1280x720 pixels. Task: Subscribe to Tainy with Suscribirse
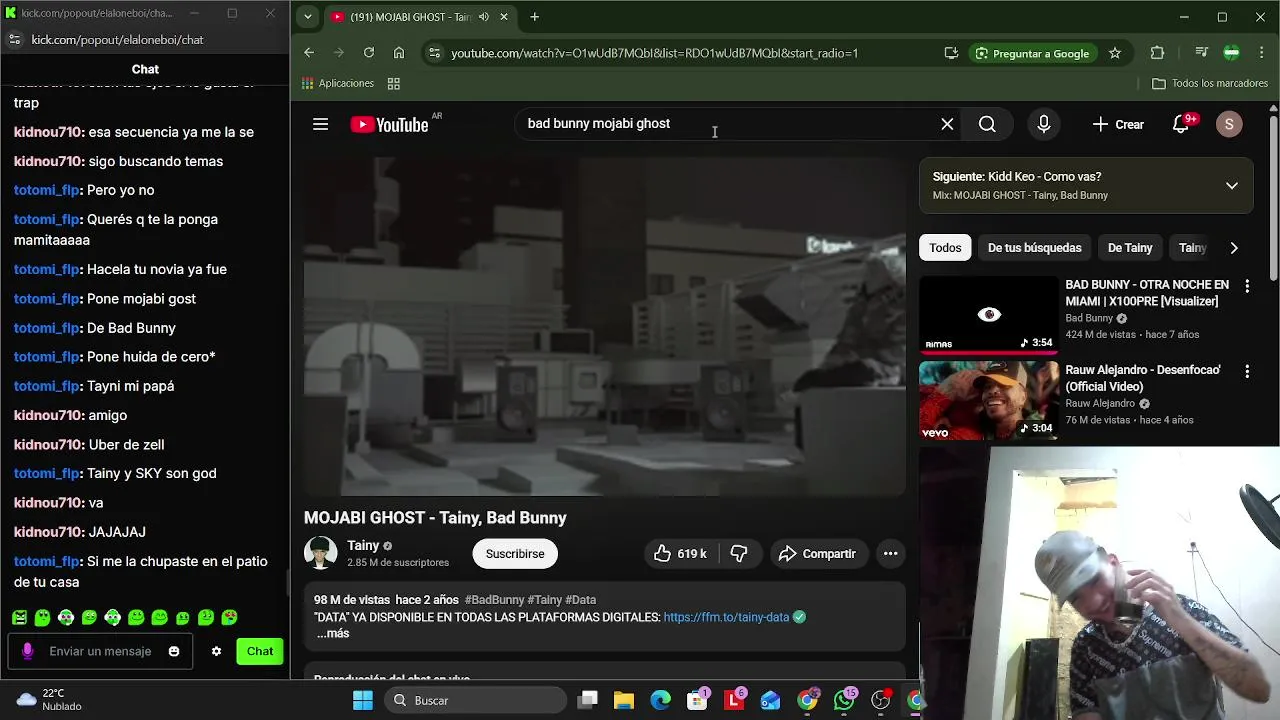[x=515, y=553]
